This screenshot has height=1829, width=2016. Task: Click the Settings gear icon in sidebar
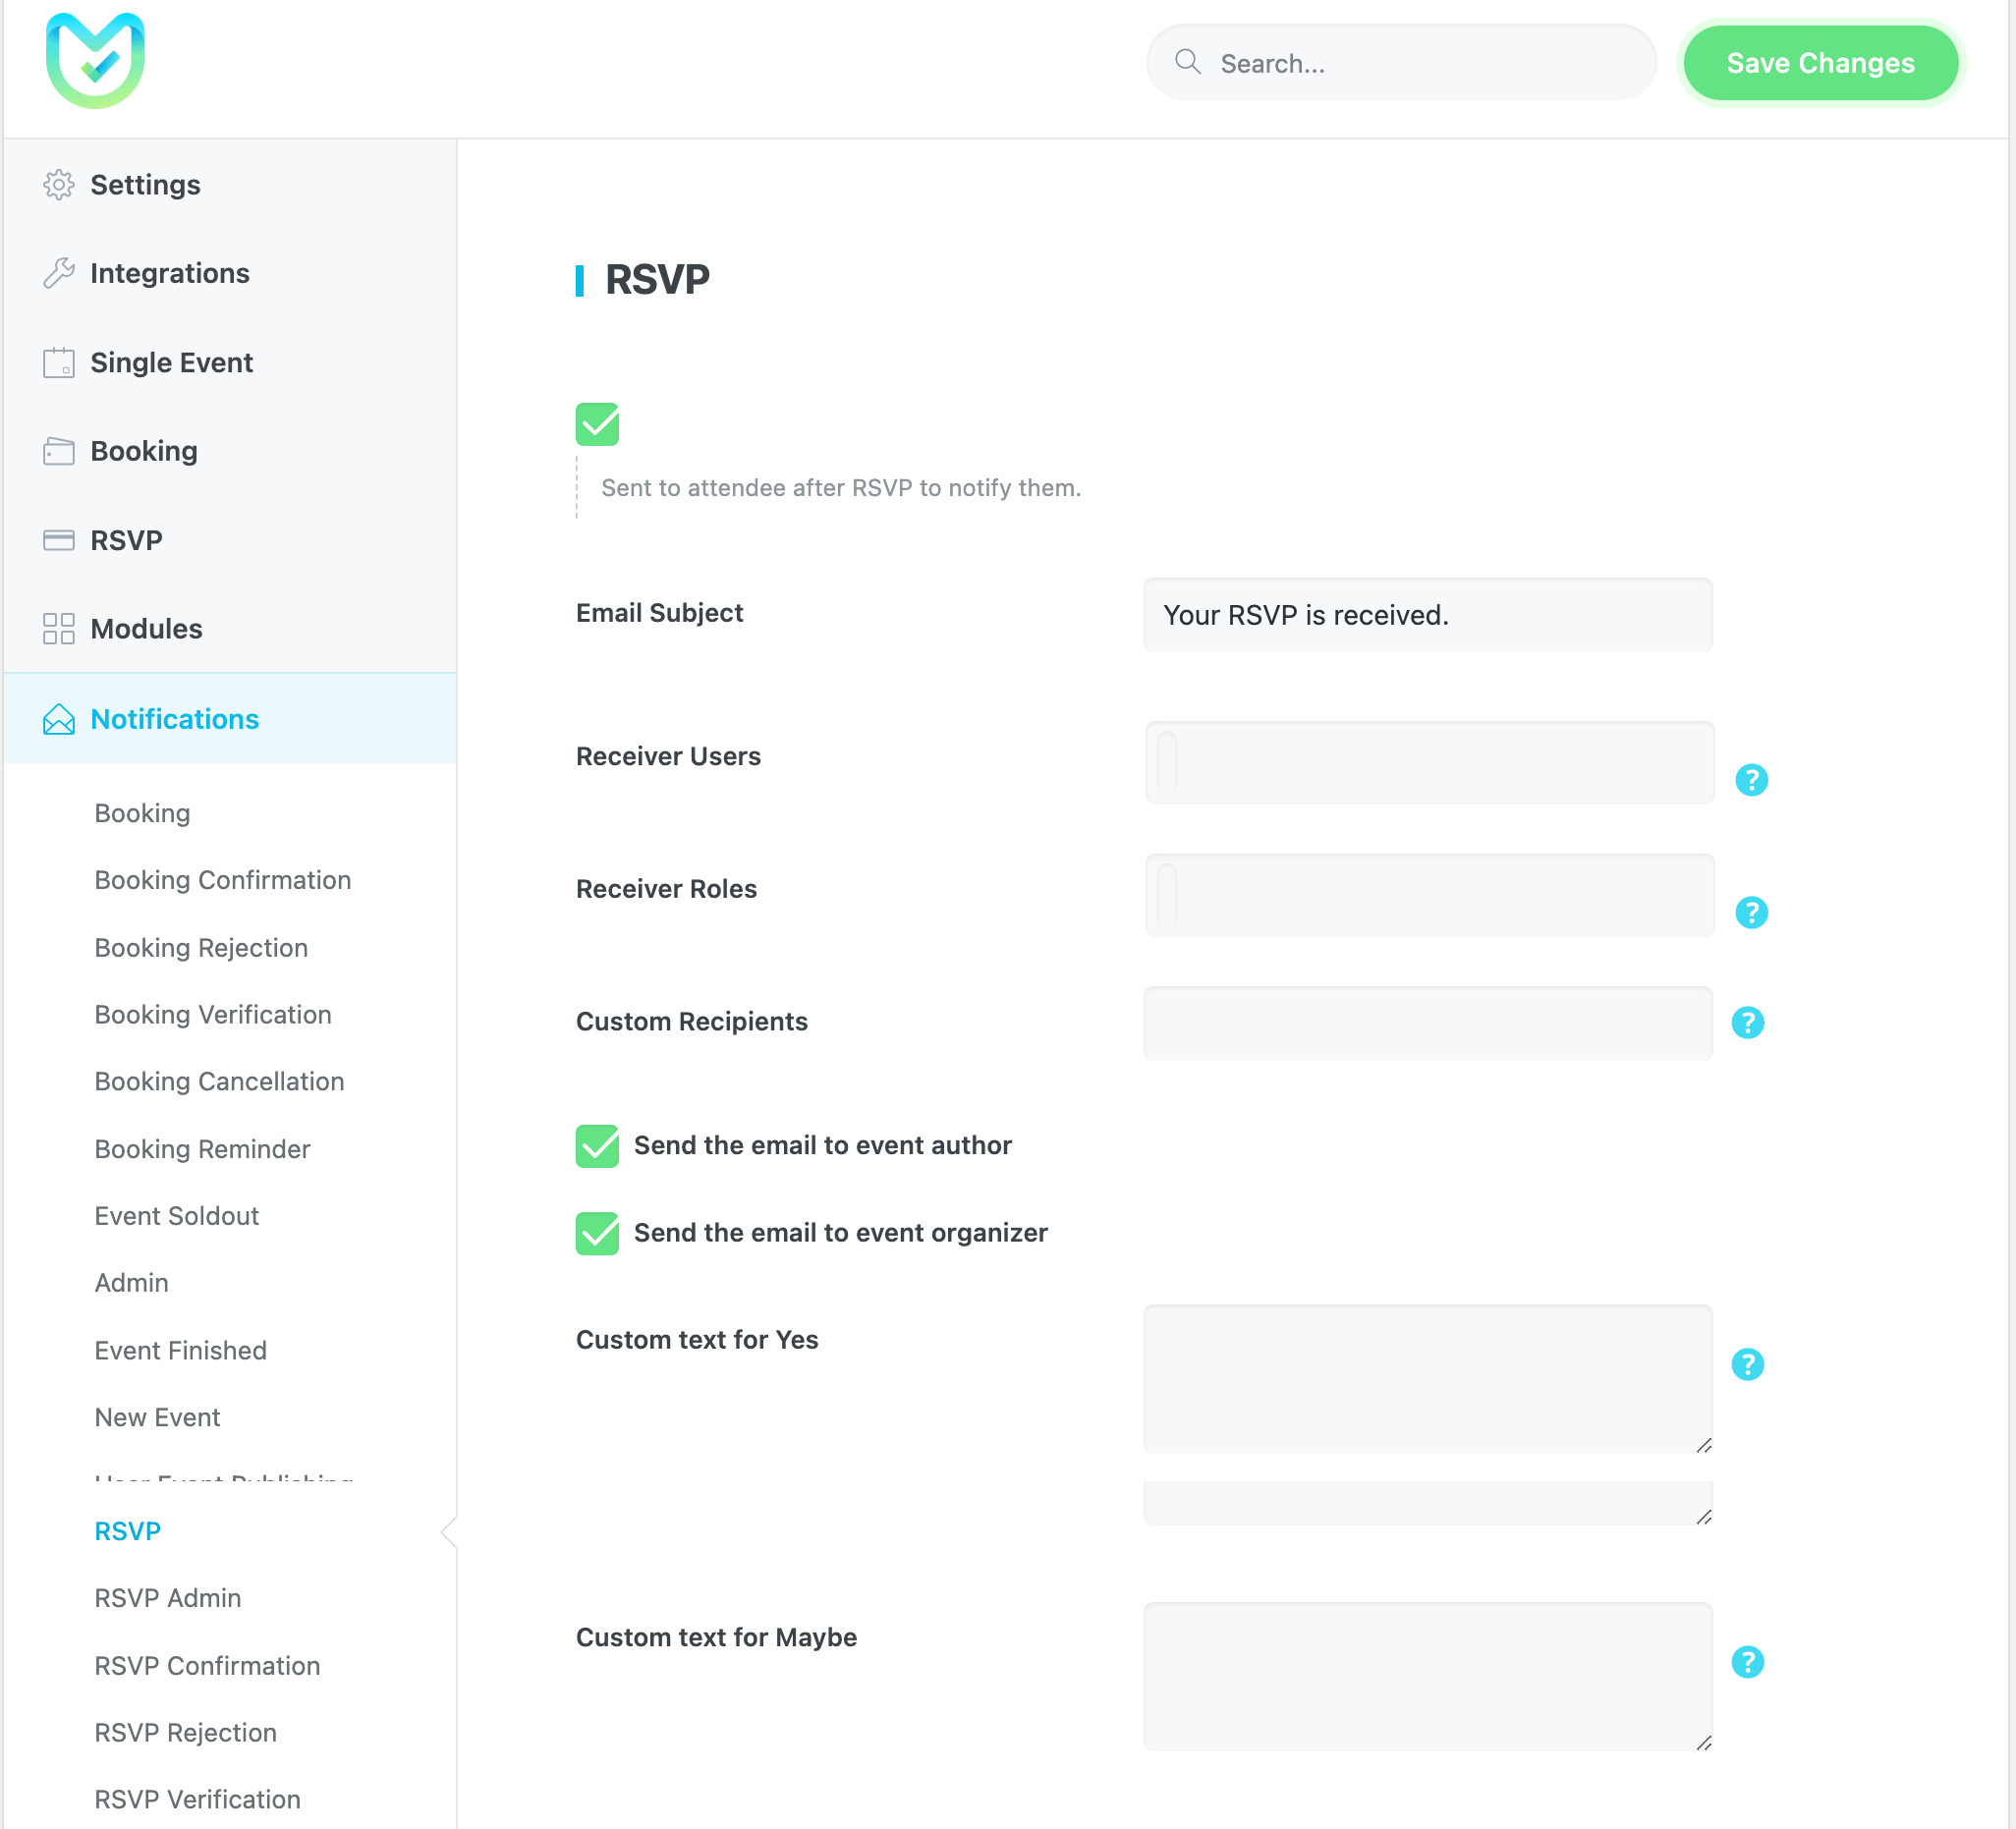[x=59, y=185]
